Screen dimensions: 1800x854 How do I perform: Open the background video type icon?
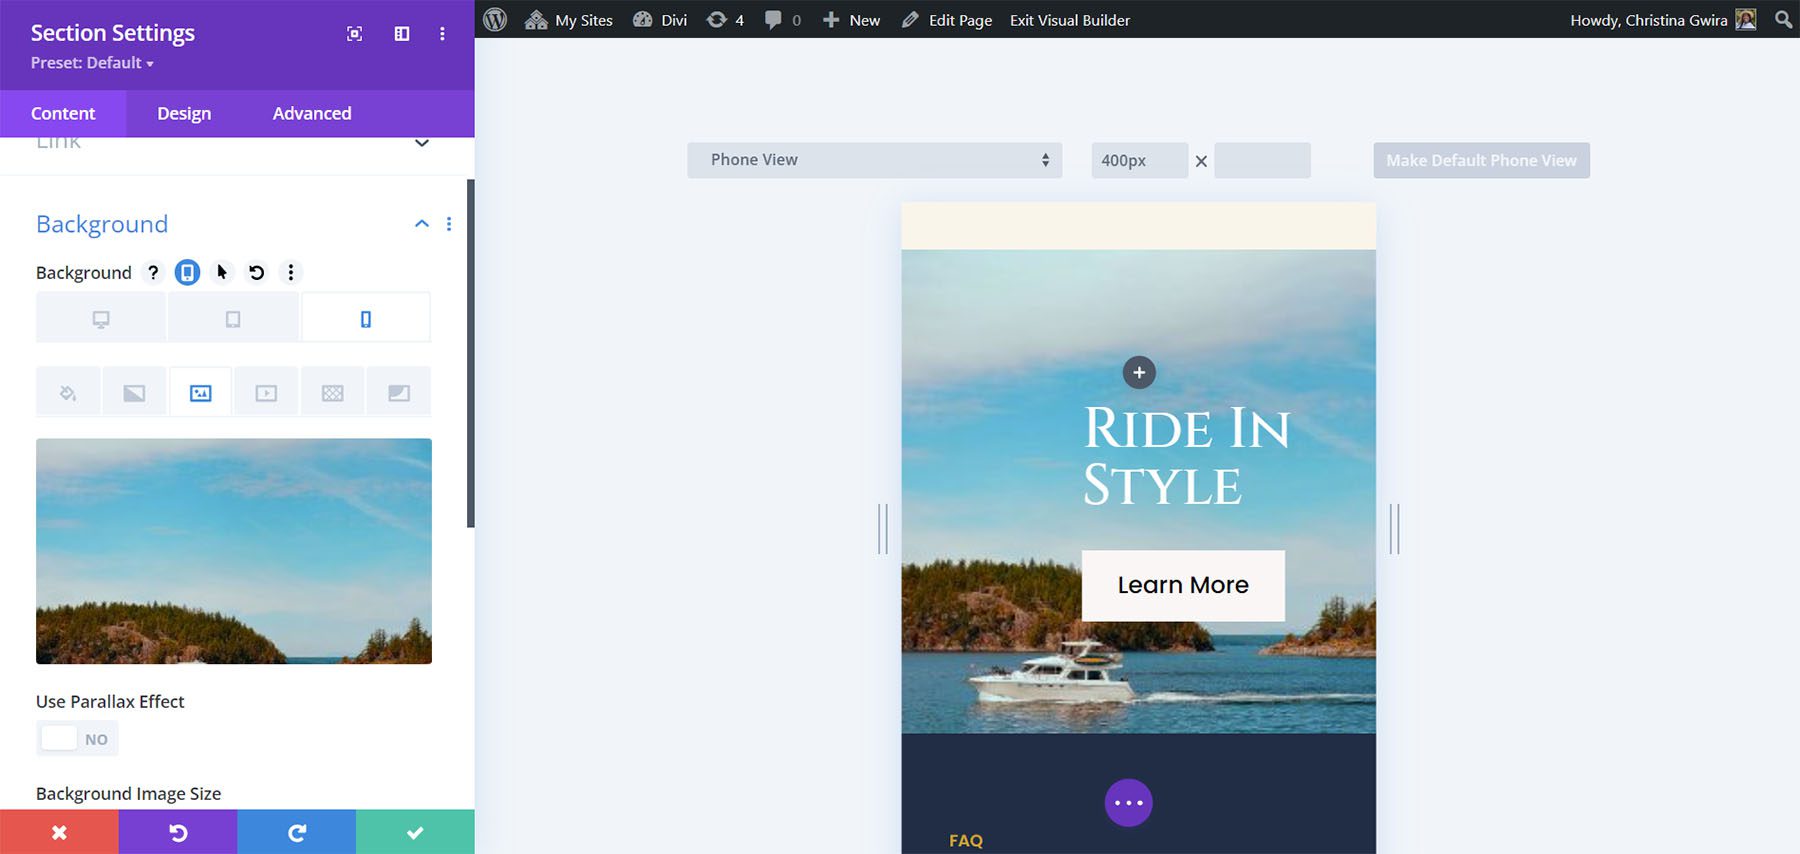point(266,393)
